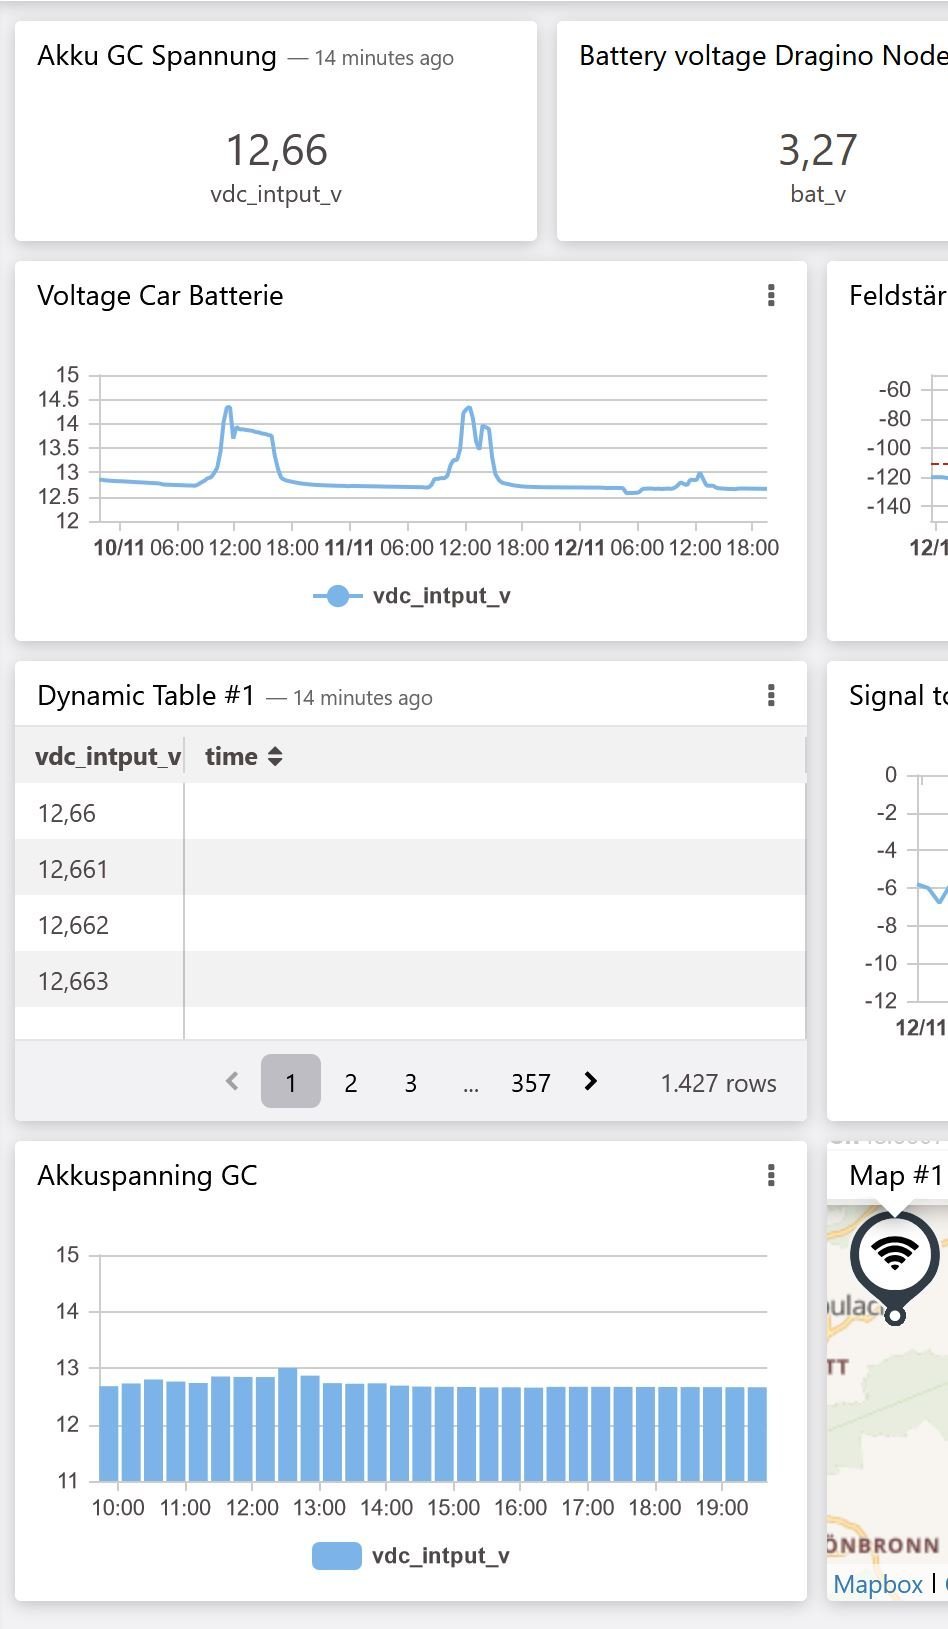Image resolution: width=948 pixels, height=1629 pixels.
Task: Click Akkuspanning GC title
Action: pos(147,1176)
